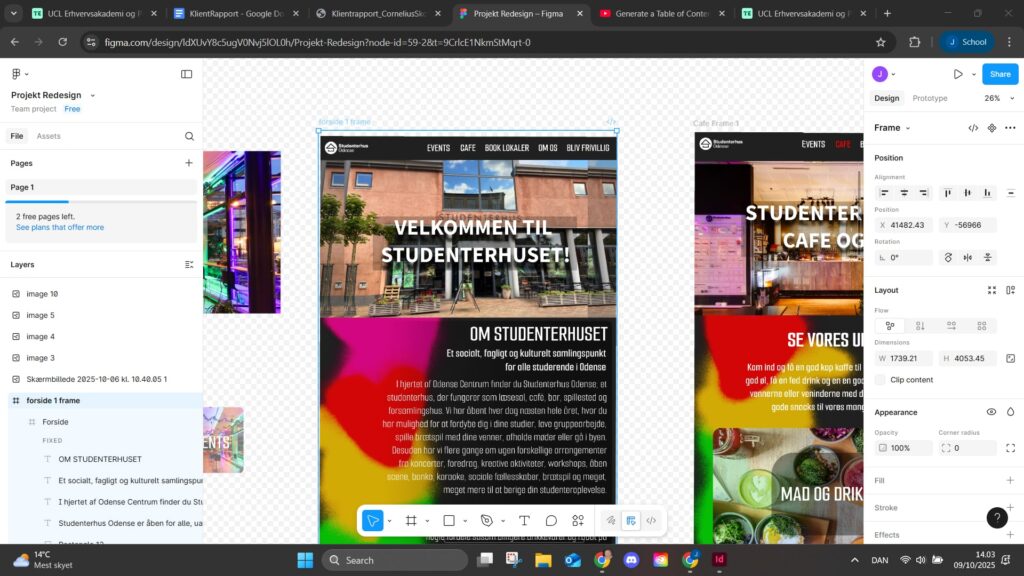Click align horizontal centers icon
Screen dimensions: 1024x576
click(904, 193)
